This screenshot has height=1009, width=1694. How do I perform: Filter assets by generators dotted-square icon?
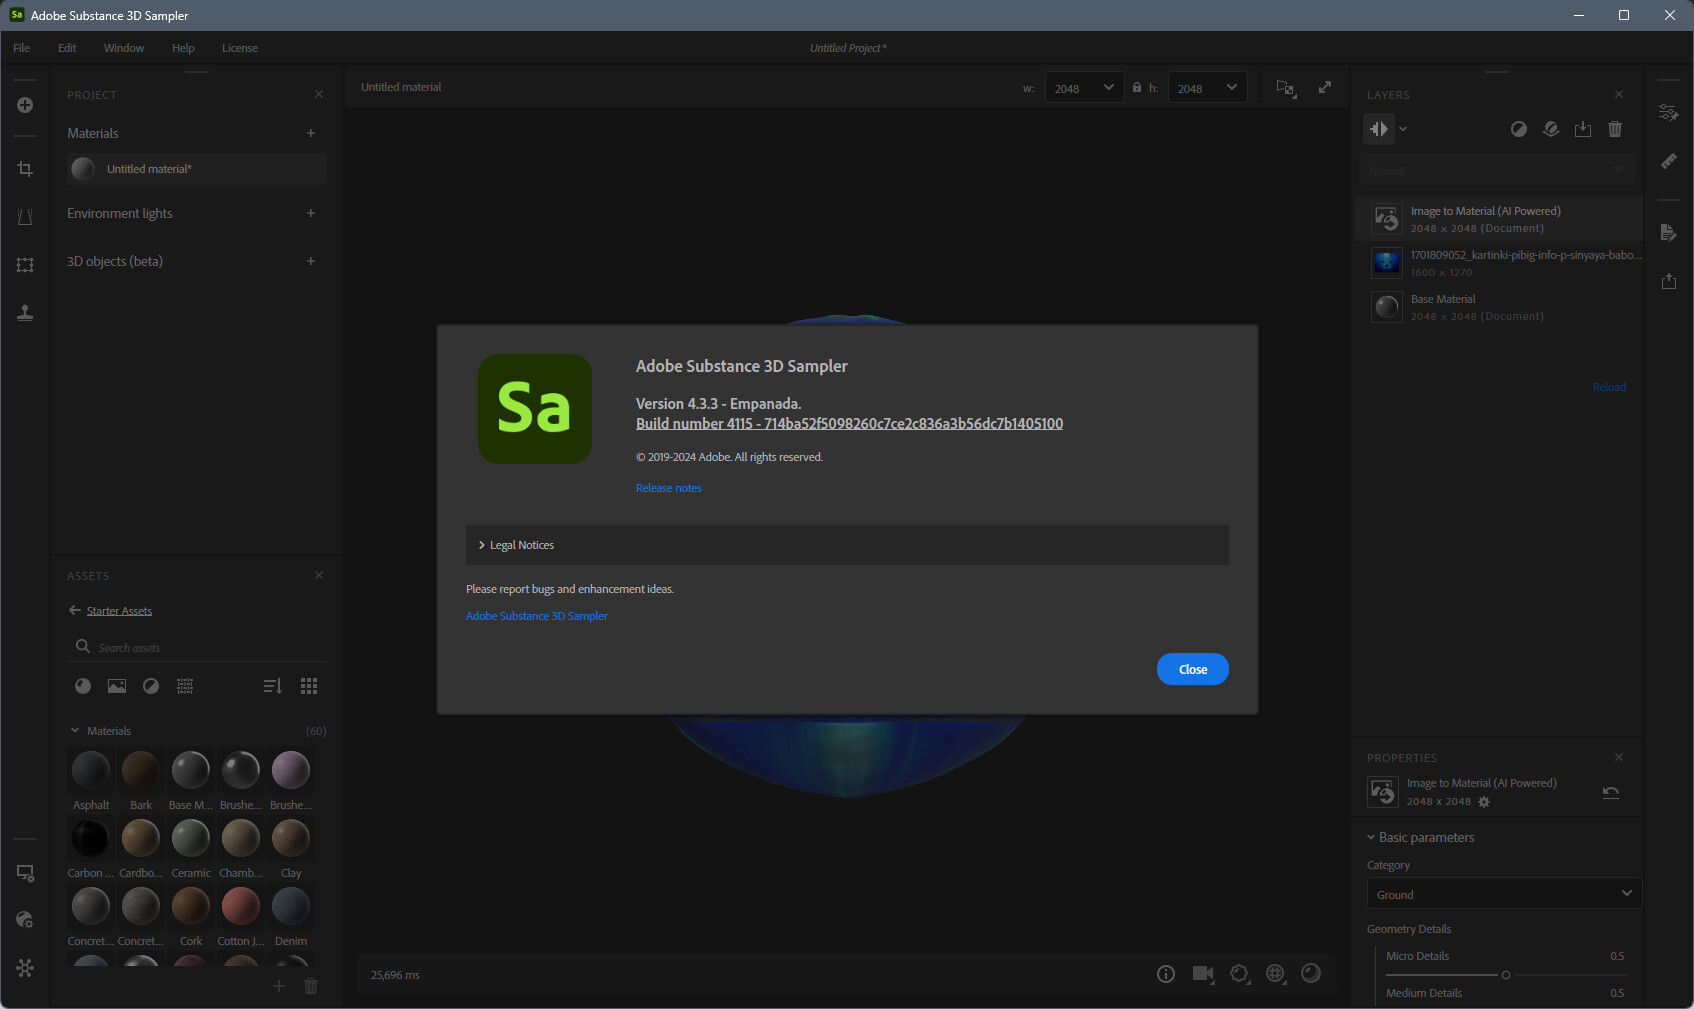185,686
